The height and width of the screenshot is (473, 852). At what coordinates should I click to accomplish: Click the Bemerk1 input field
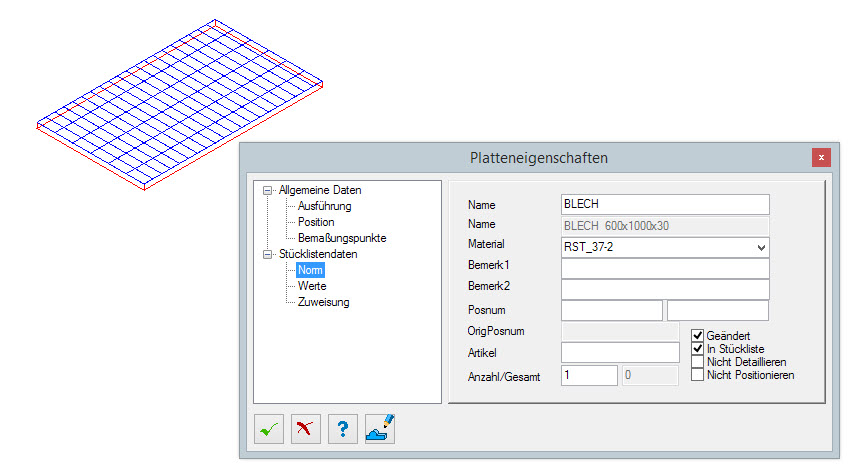[665, 269]
